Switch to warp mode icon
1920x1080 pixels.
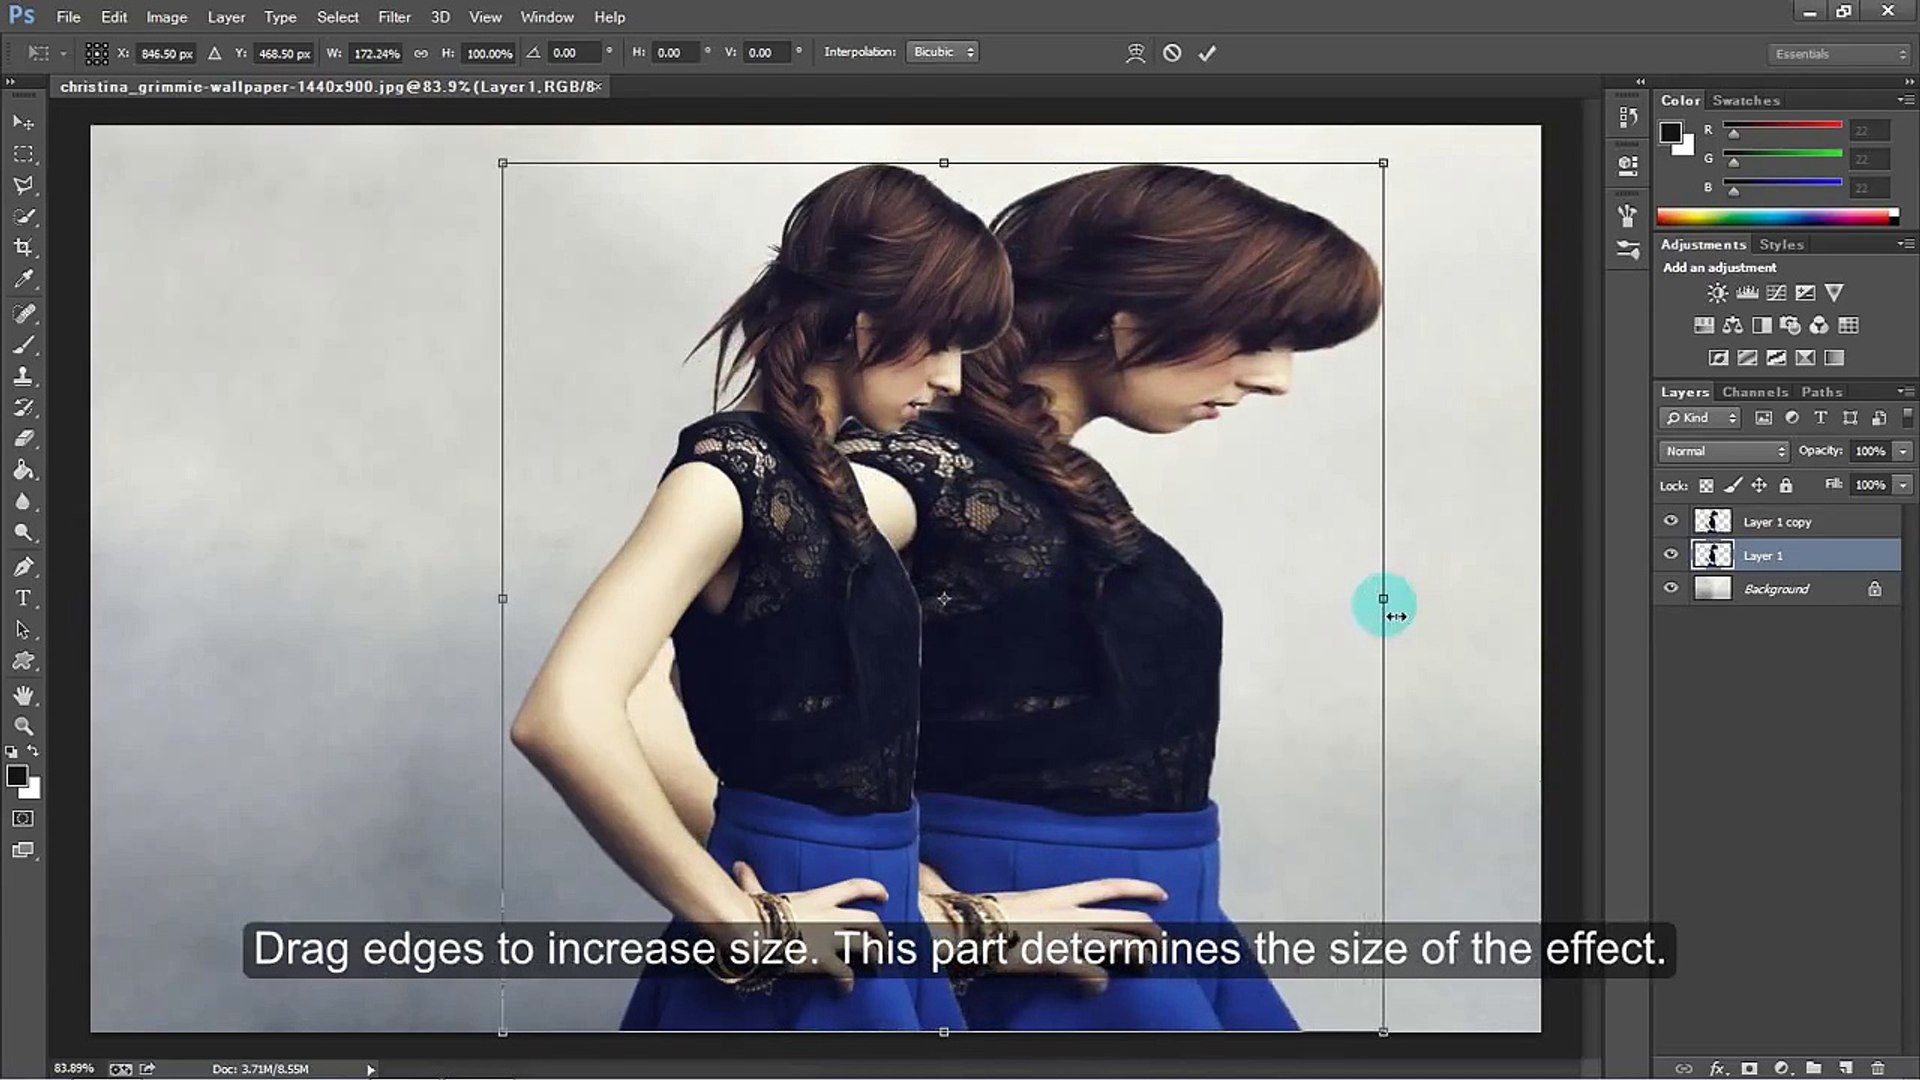click(1135, 53)
